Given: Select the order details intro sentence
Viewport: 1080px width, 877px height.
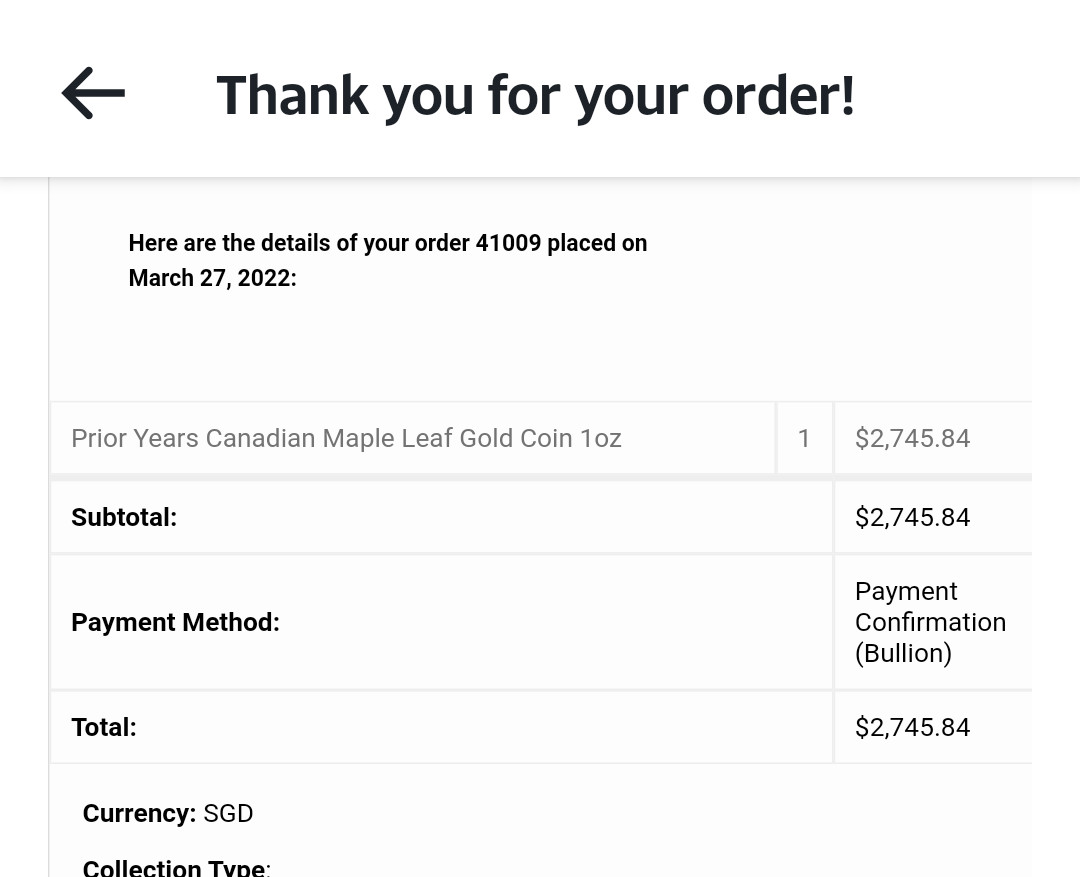Looking at the screenshot, I should [387, 260].
